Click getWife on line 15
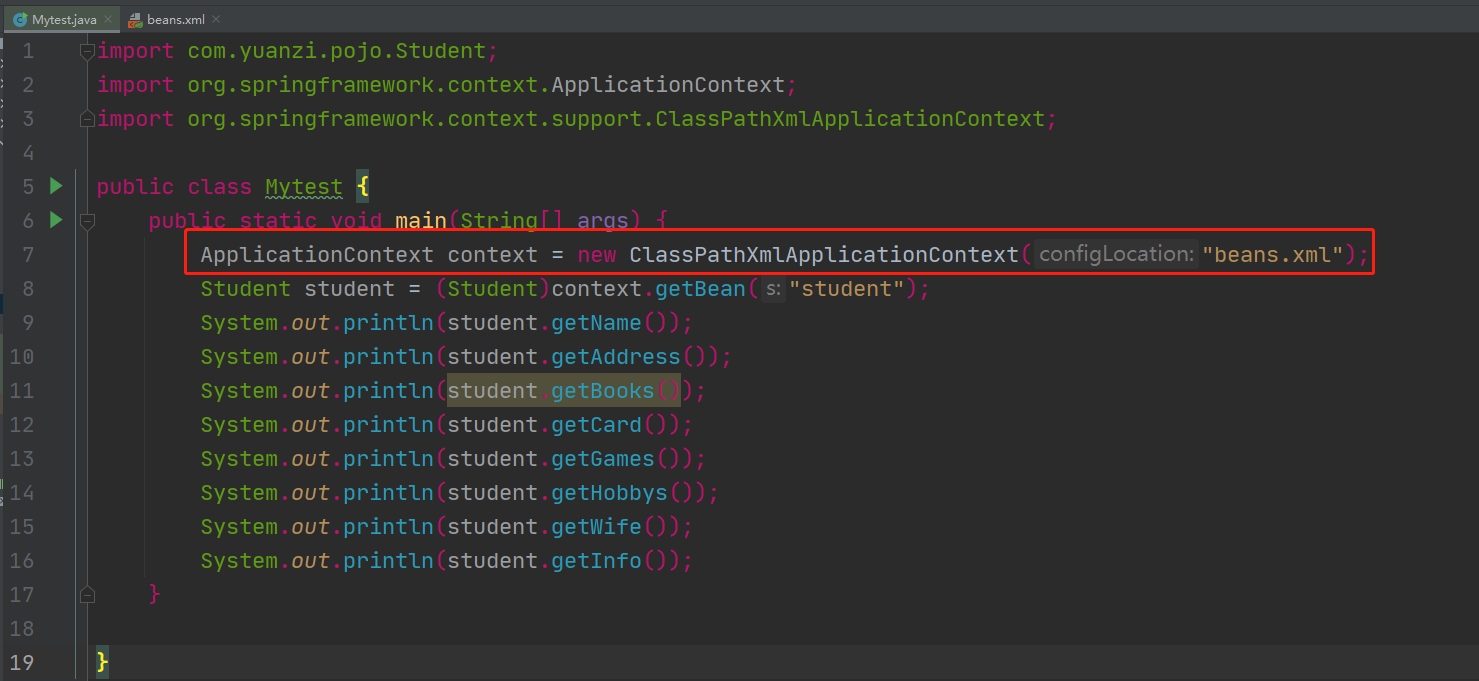Screen dimensions: 1479x681 [597, 527]
